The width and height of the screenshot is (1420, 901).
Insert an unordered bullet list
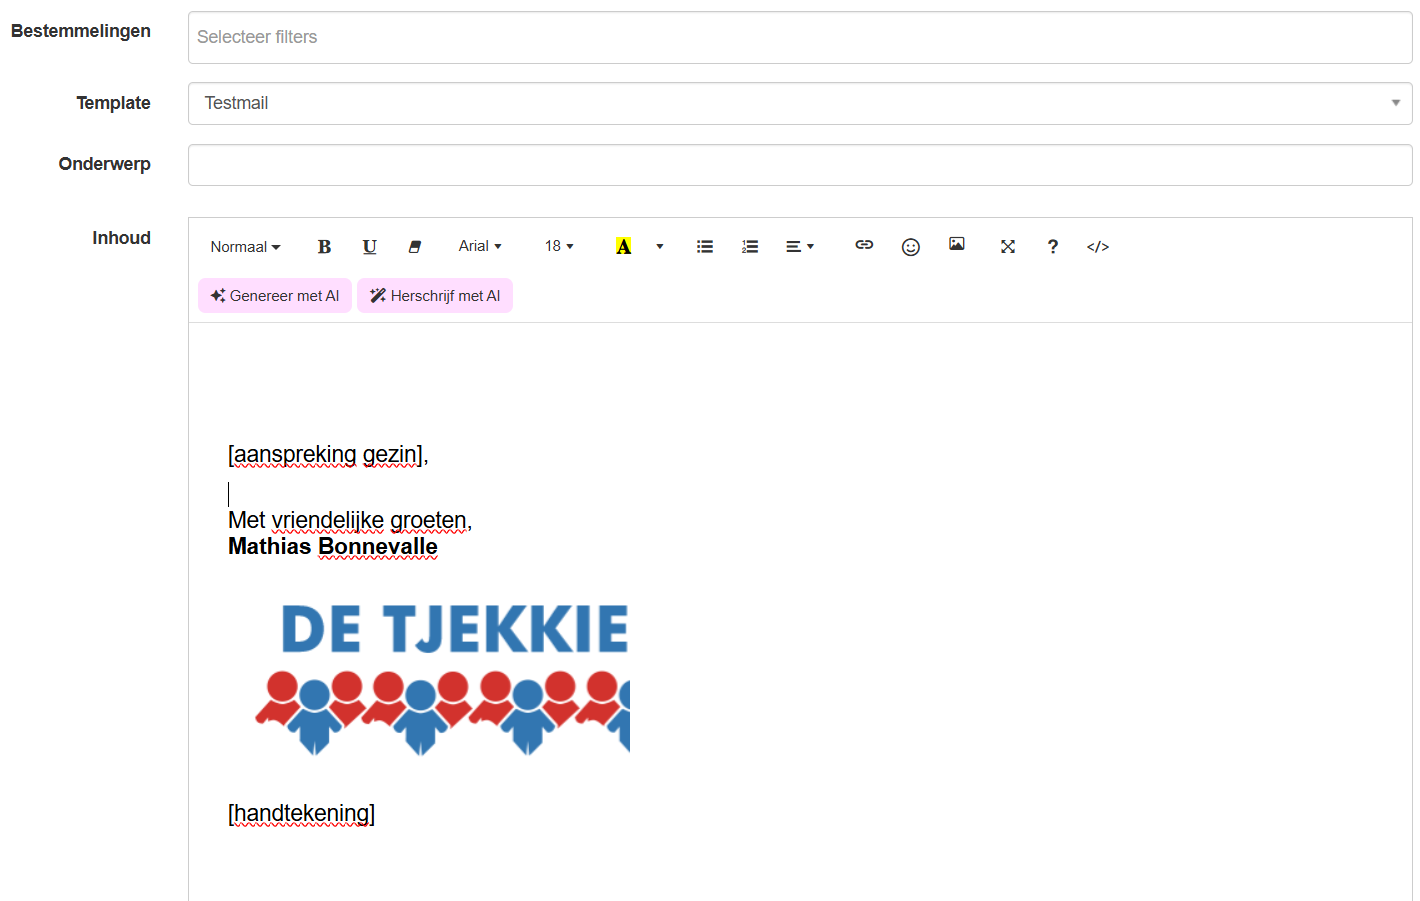point(705,246)
